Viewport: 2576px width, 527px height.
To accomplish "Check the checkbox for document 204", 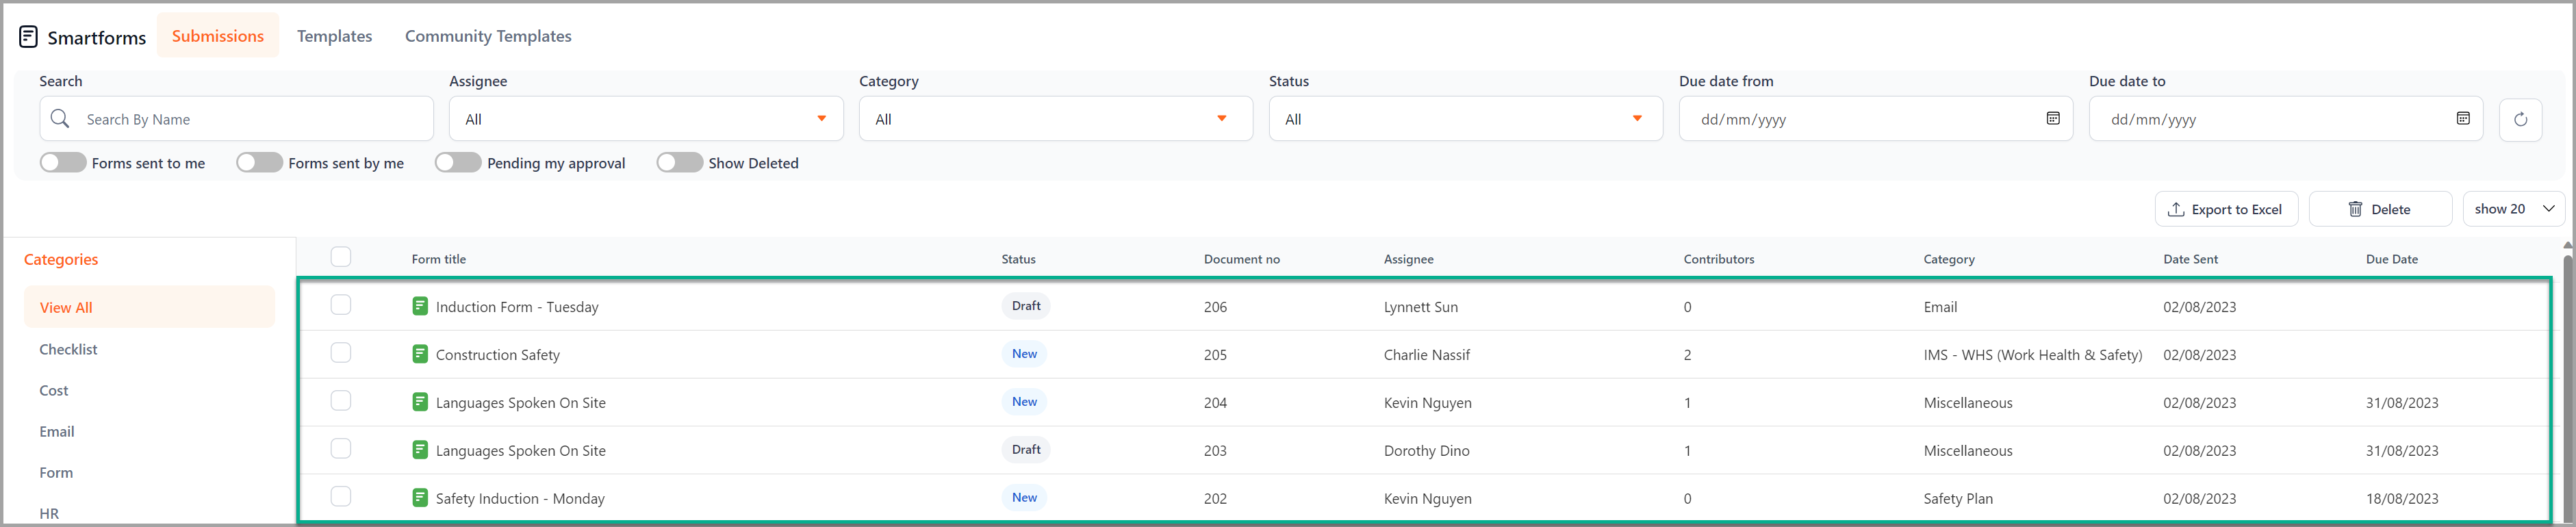I will [341, 401].
